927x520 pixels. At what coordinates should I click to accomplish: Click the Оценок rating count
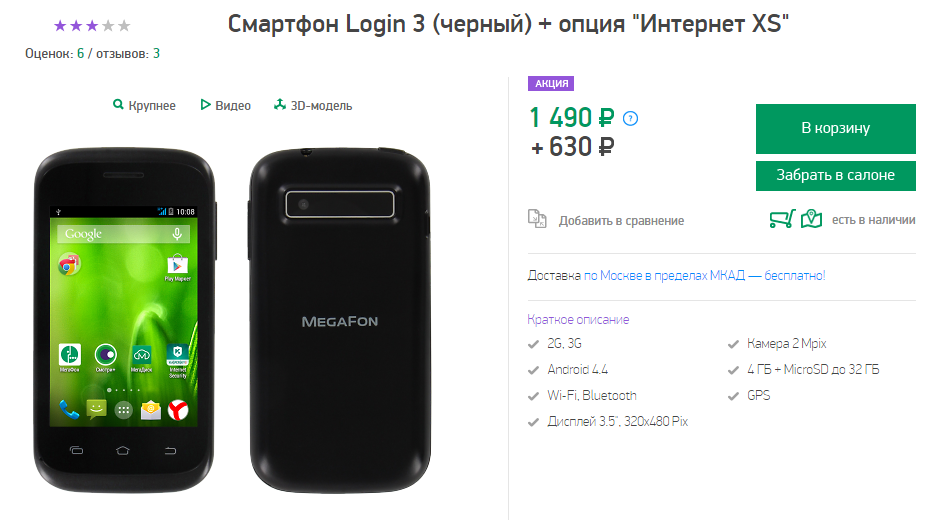[80, 53]
